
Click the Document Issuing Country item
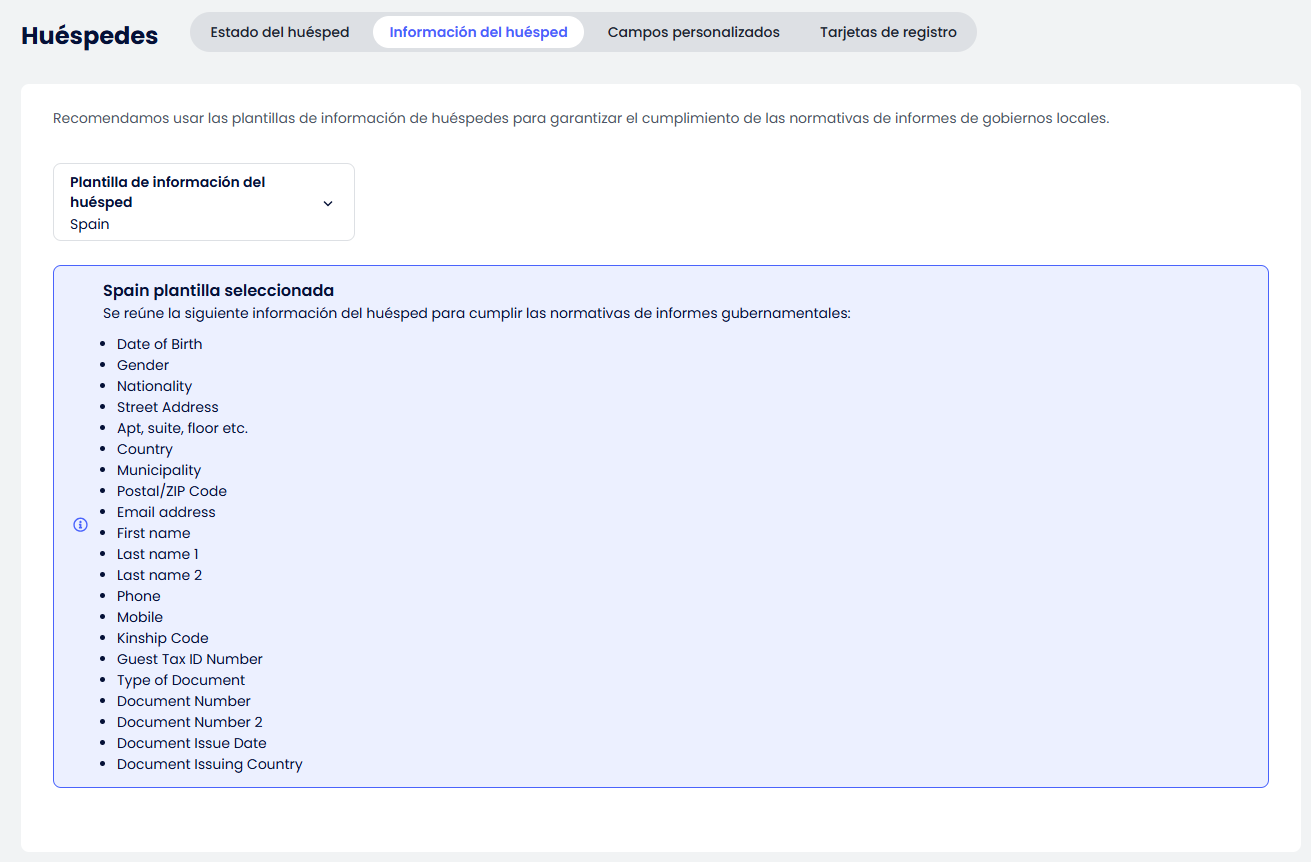coord(209,764)
